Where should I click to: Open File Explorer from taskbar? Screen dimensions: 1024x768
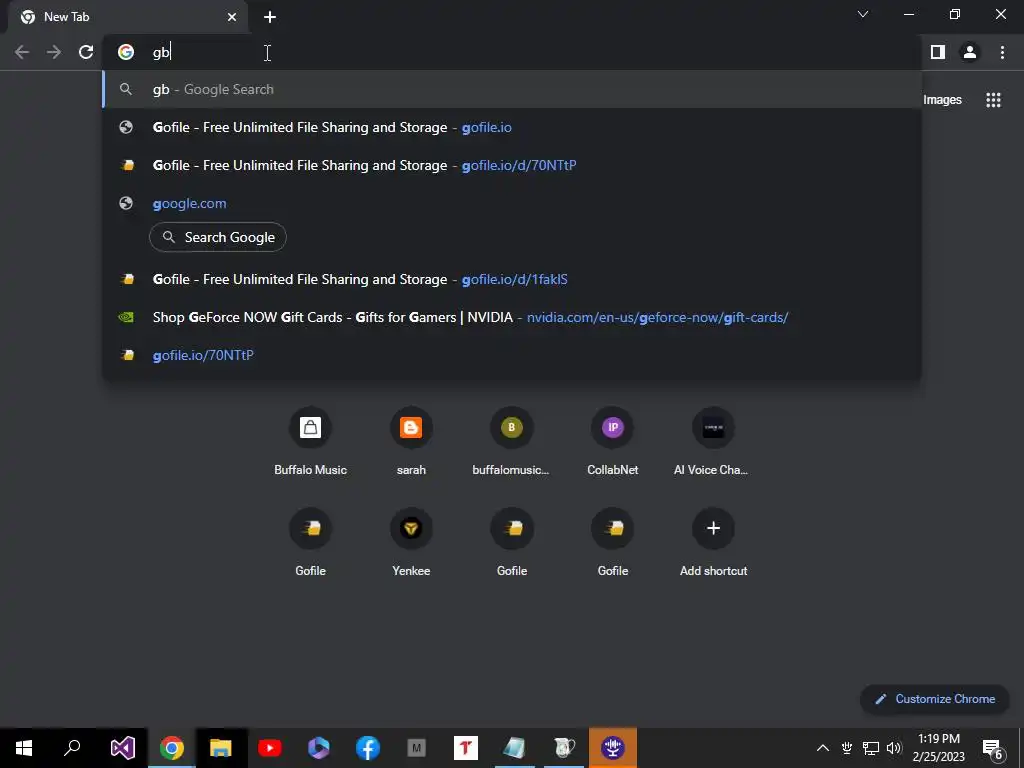221,748
